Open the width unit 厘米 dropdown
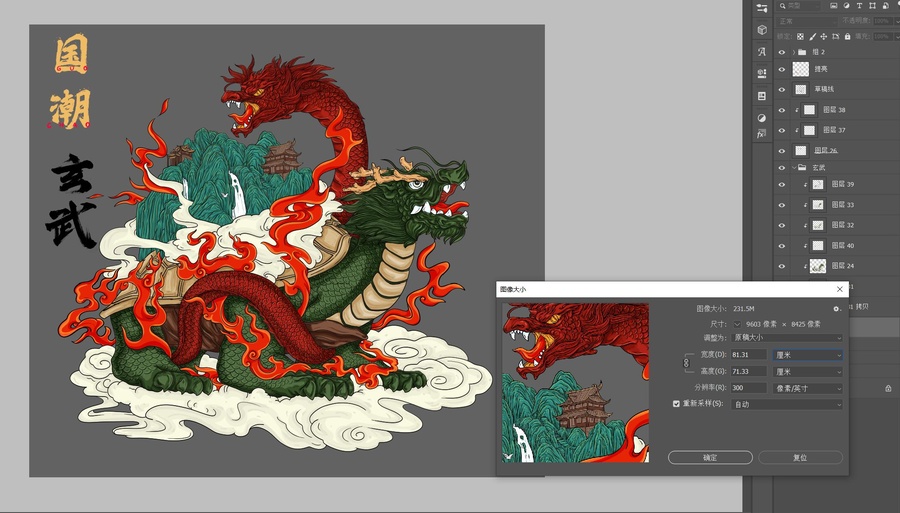Viewport: 900px width, 513px height. tap(808, 355)
